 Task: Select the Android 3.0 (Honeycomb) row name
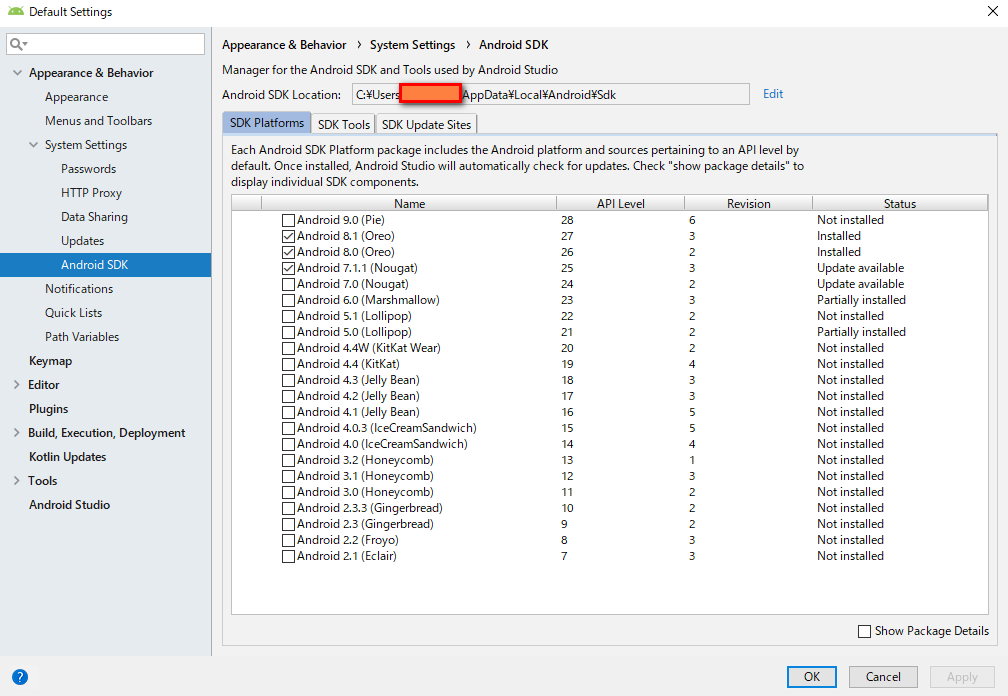(365, 492)
